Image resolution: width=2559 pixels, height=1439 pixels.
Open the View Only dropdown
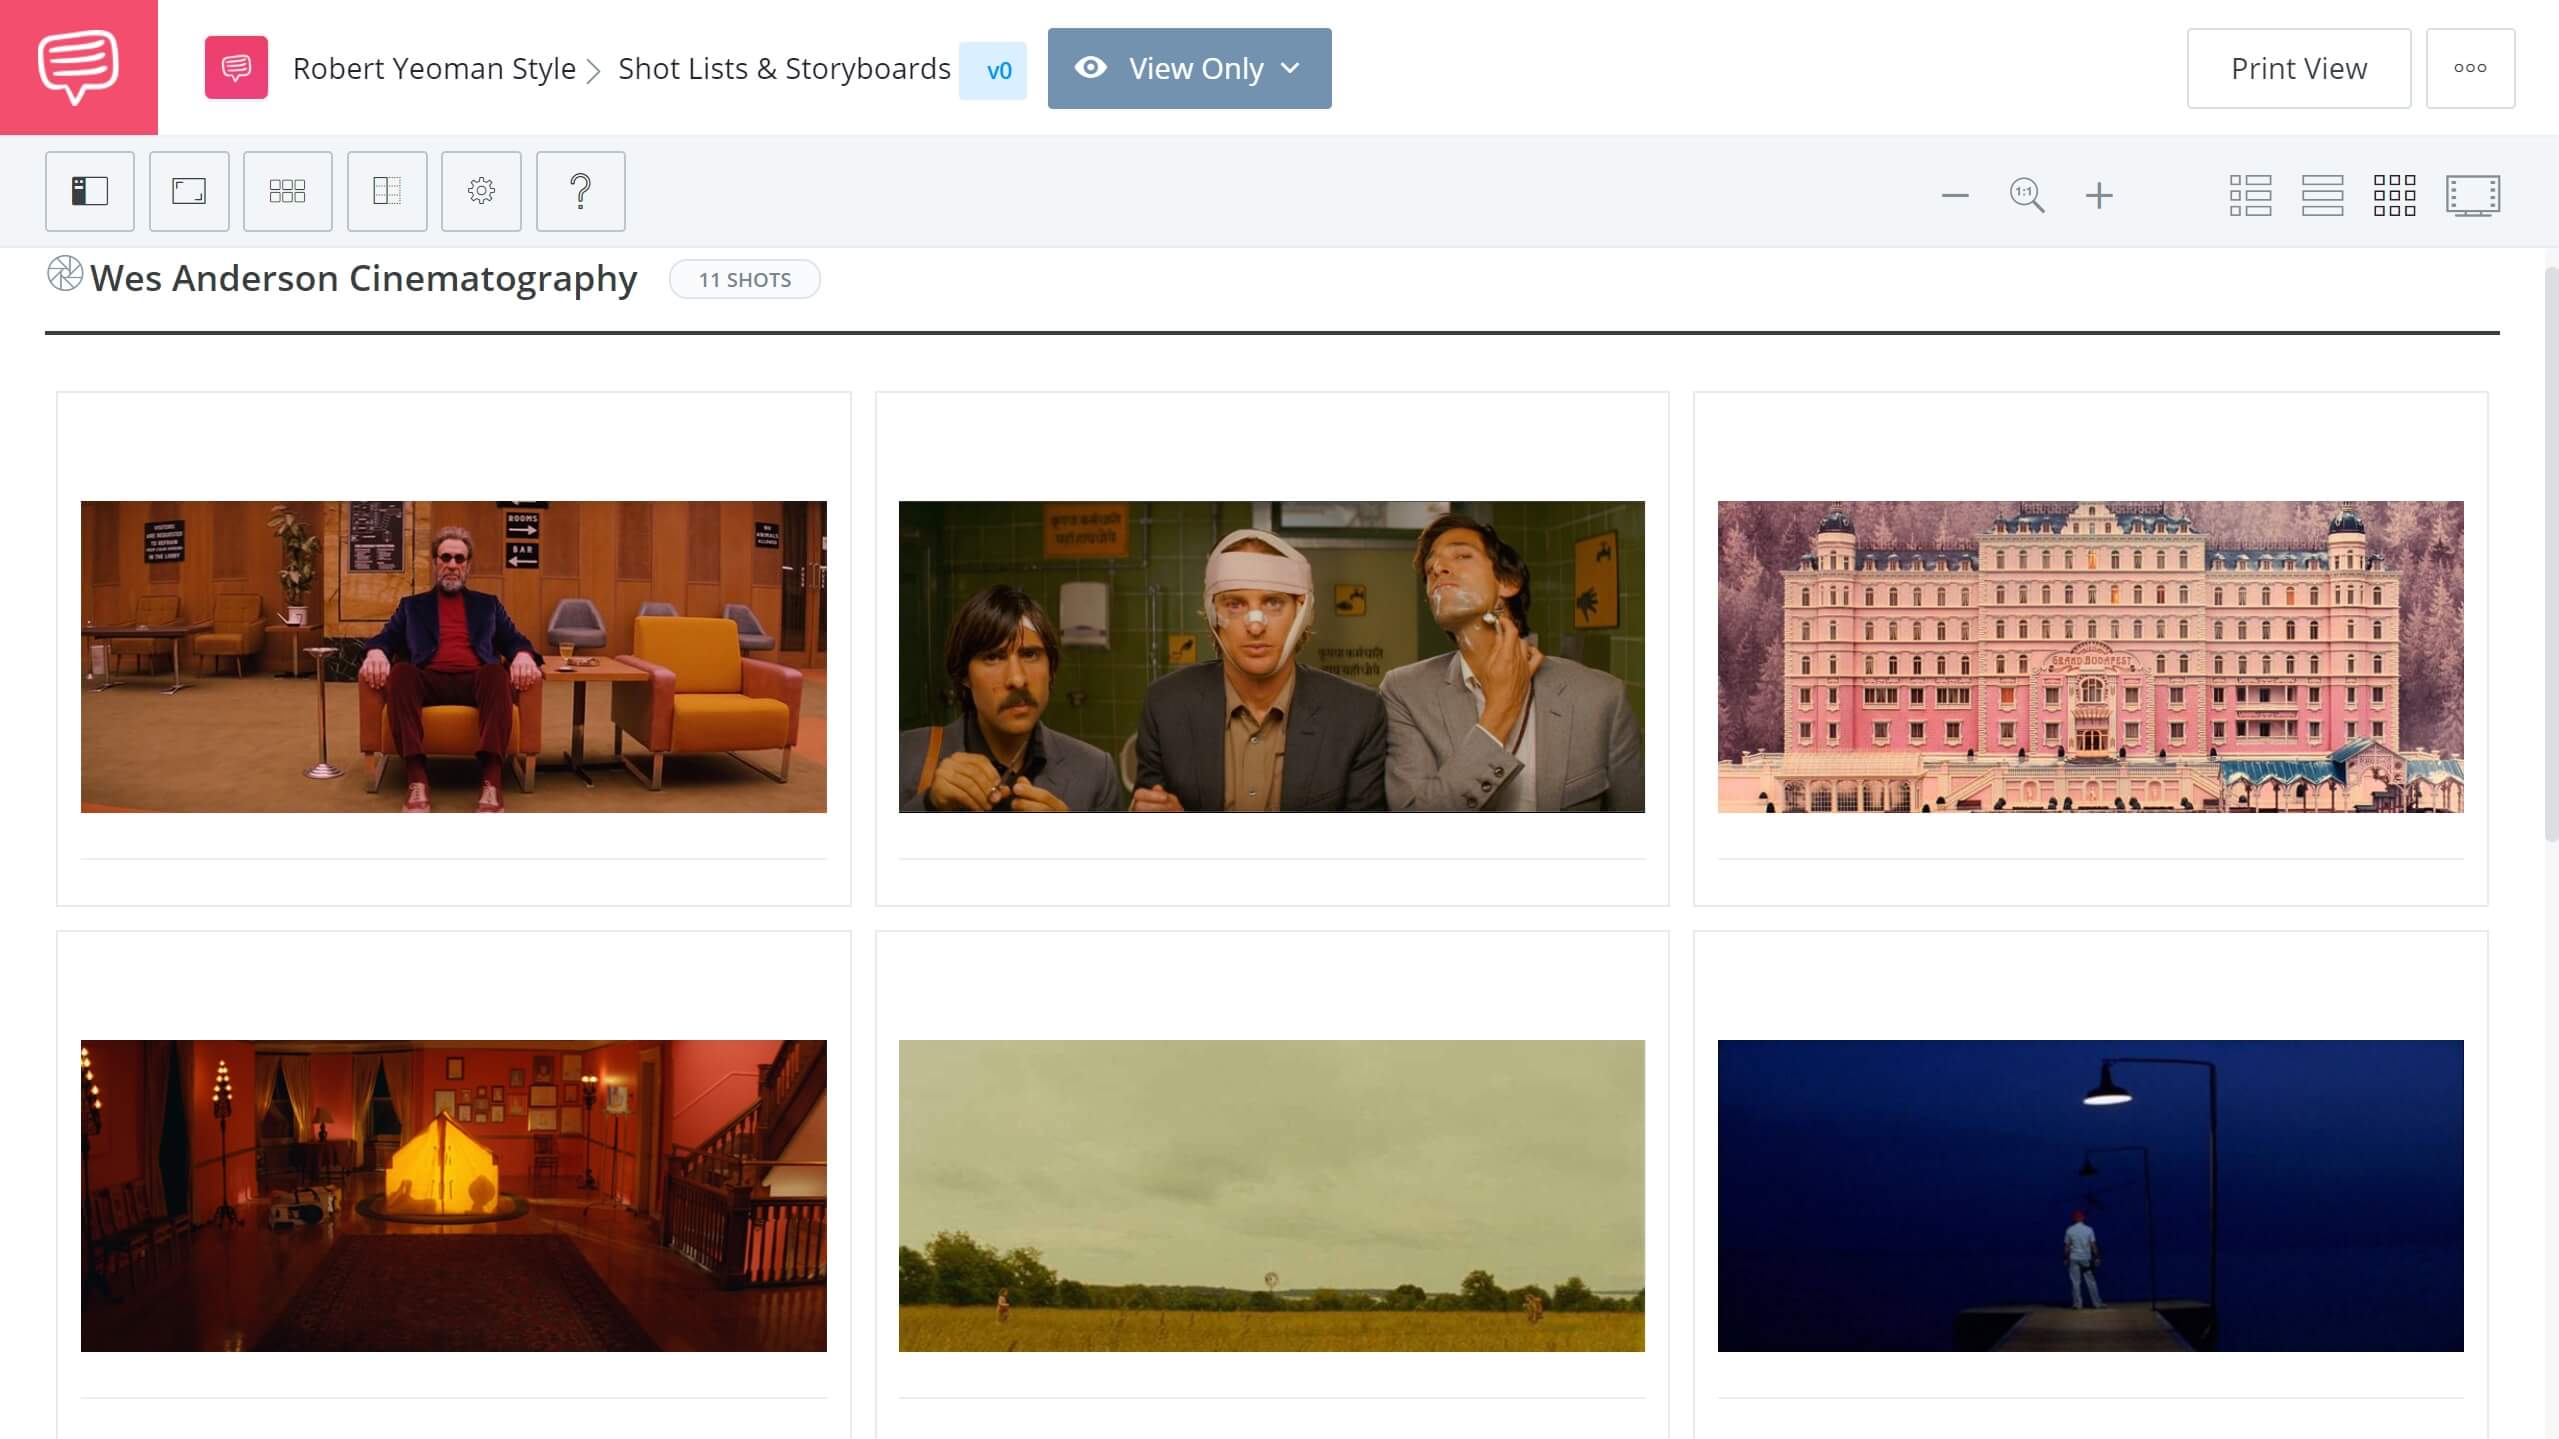[1189, 68]
